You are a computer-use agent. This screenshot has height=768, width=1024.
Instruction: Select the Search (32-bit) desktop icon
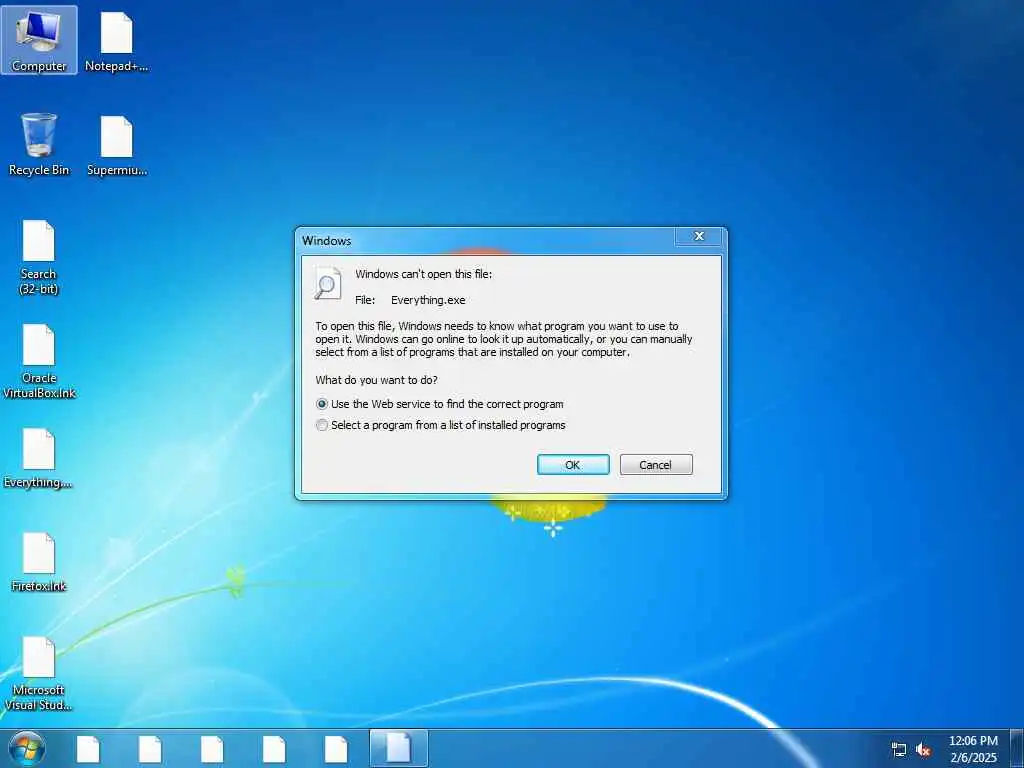[x=39, y=257]
